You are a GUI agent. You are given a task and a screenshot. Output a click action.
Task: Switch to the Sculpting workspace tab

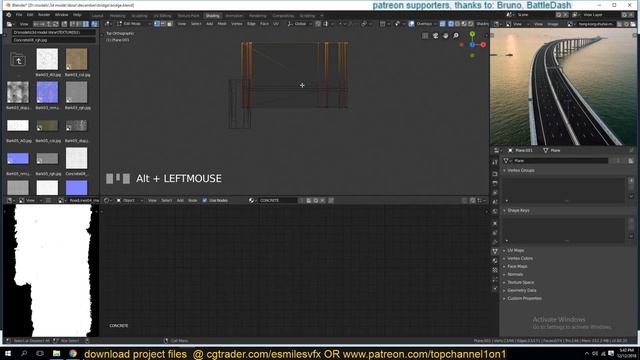point(139,16)
